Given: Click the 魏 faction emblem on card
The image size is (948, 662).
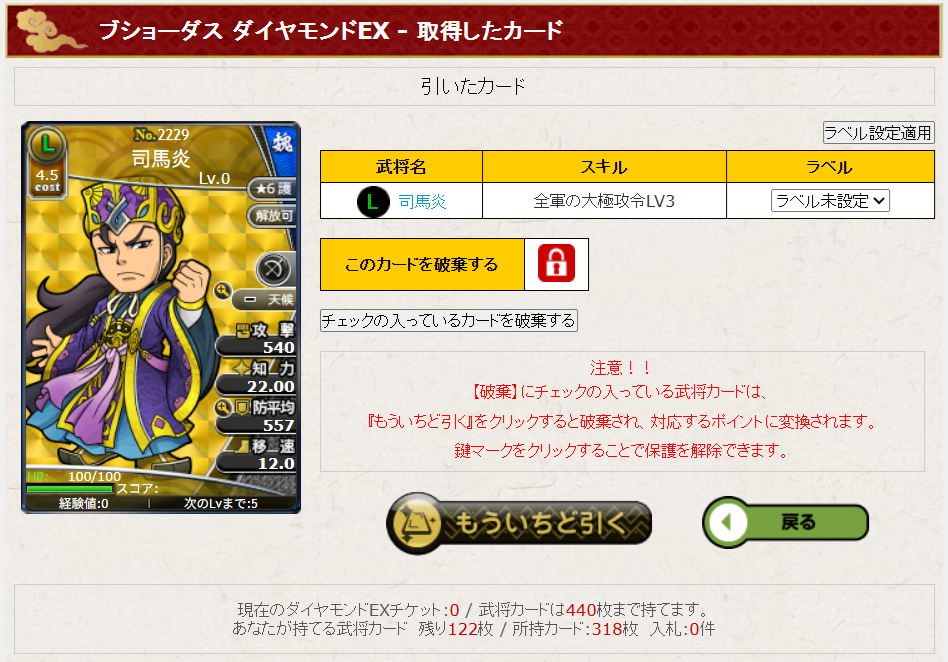Looking at the screenshot, I should click(282, 143).
